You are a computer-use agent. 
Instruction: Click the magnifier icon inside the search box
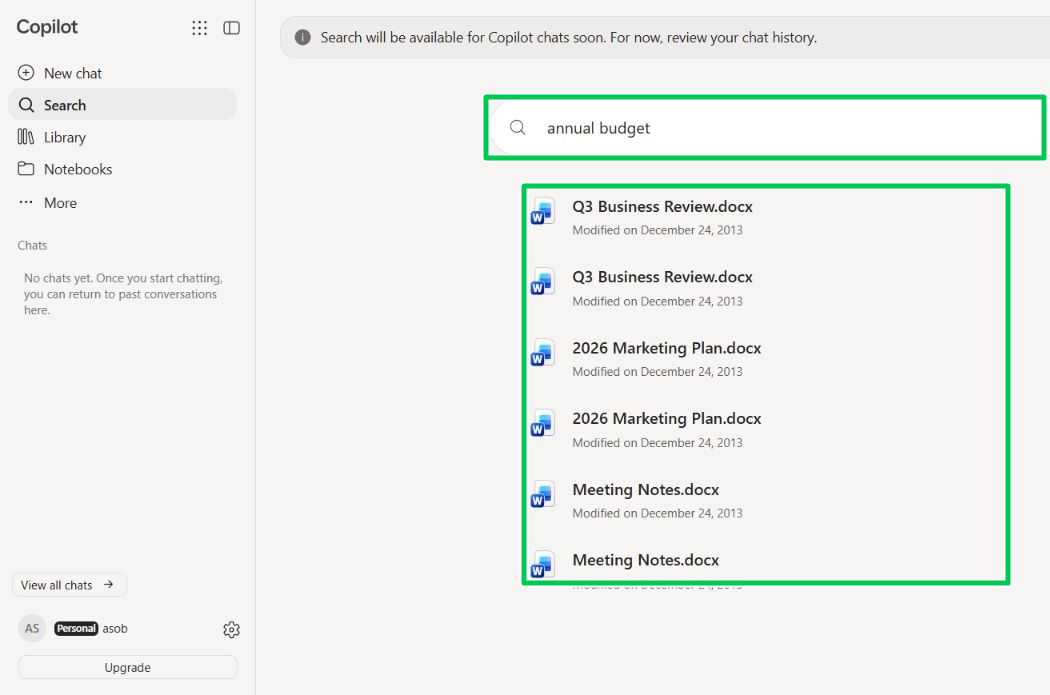click(x=518, y=127)
